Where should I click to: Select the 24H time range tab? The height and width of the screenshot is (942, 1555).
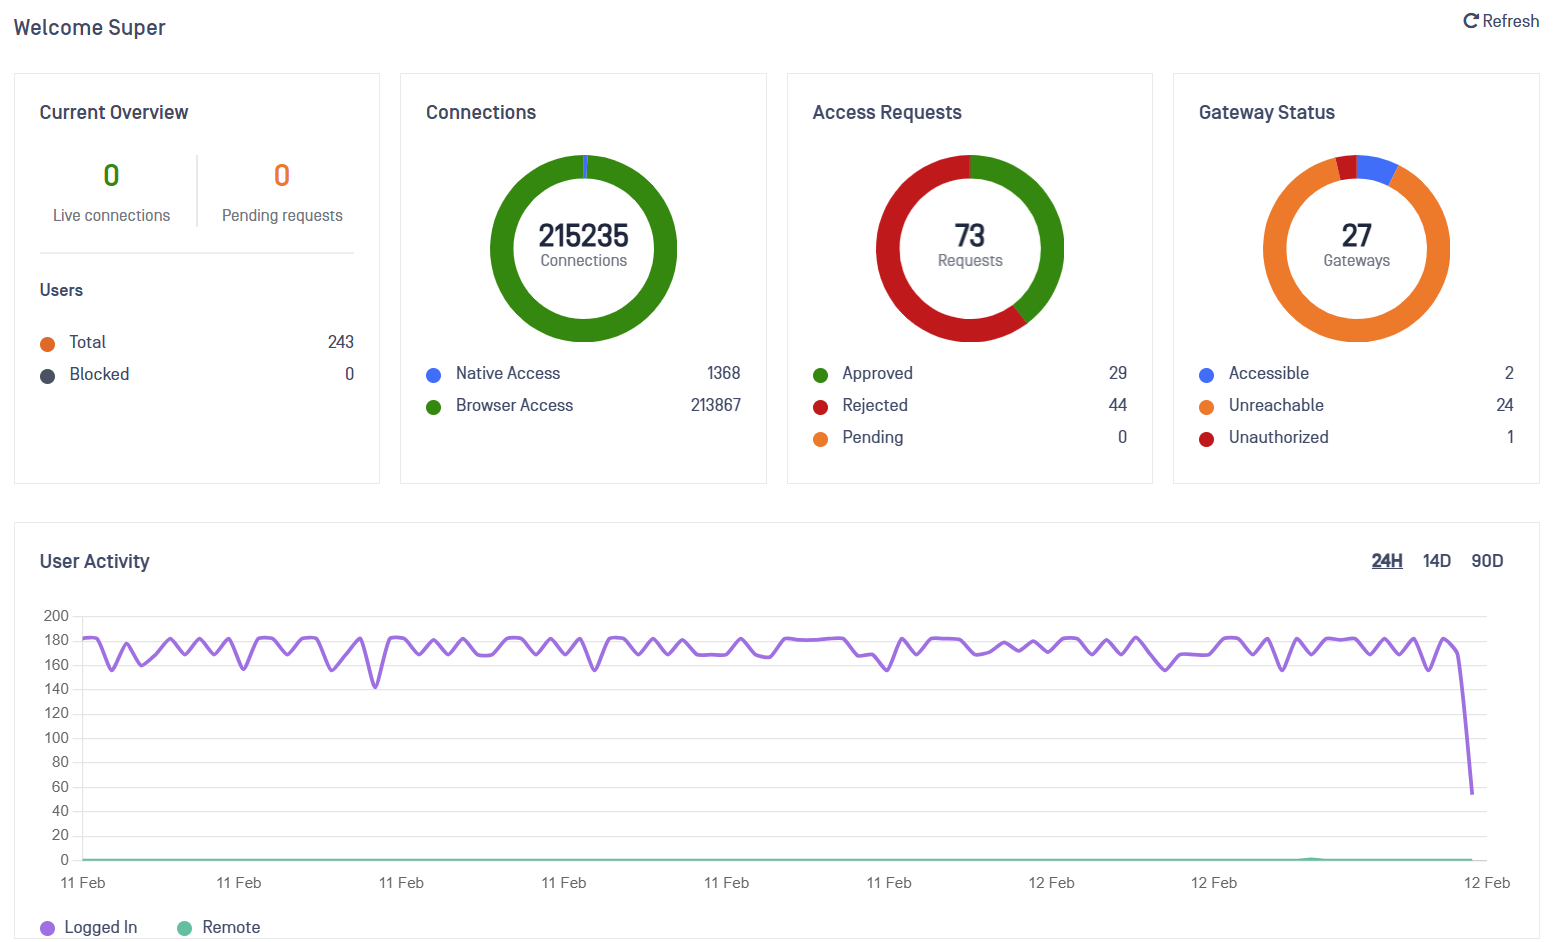coord(1386,561)
